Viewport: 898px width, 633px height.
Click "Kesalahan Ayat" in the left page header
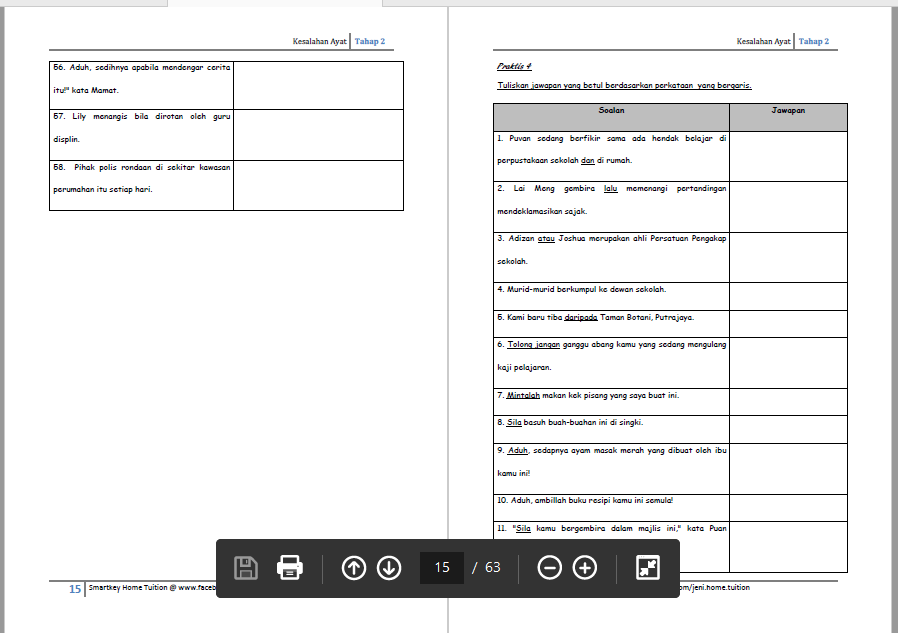[318, 41]
